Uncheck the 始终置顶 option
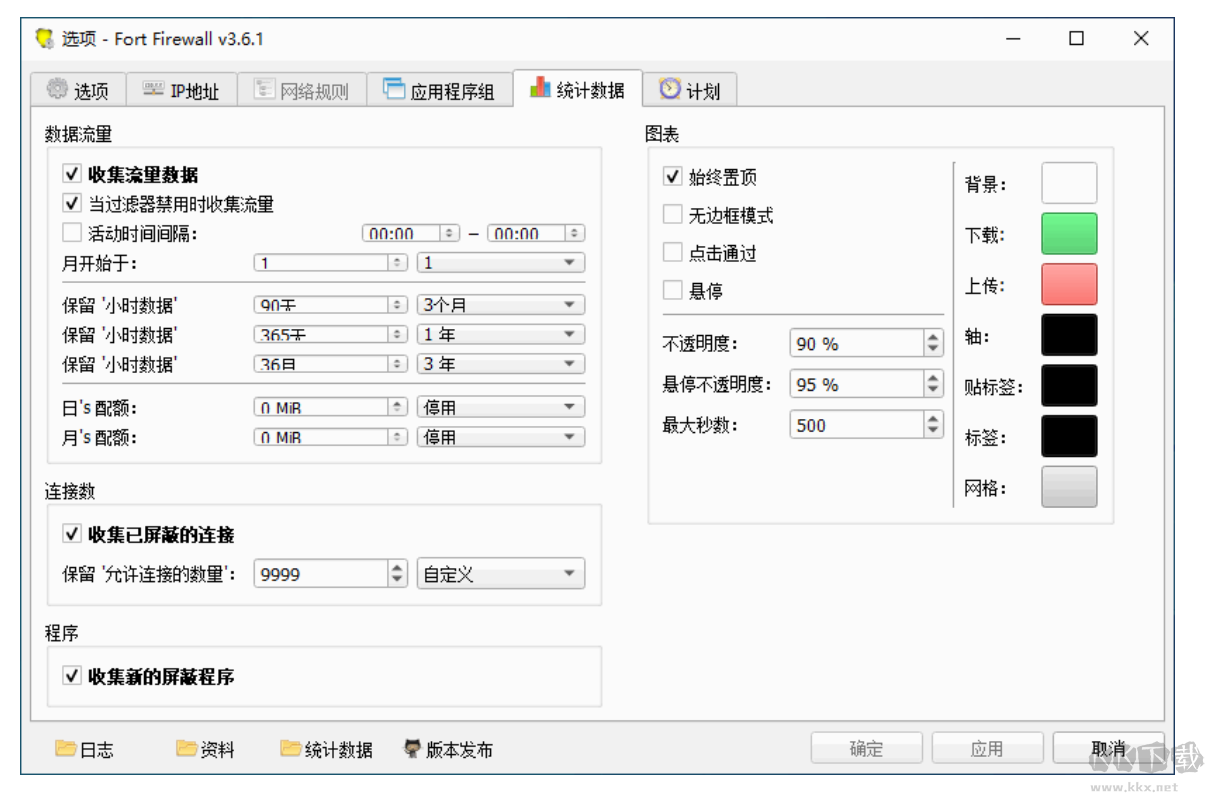Viewport: 1205px width, 794px height. (671, 176)
